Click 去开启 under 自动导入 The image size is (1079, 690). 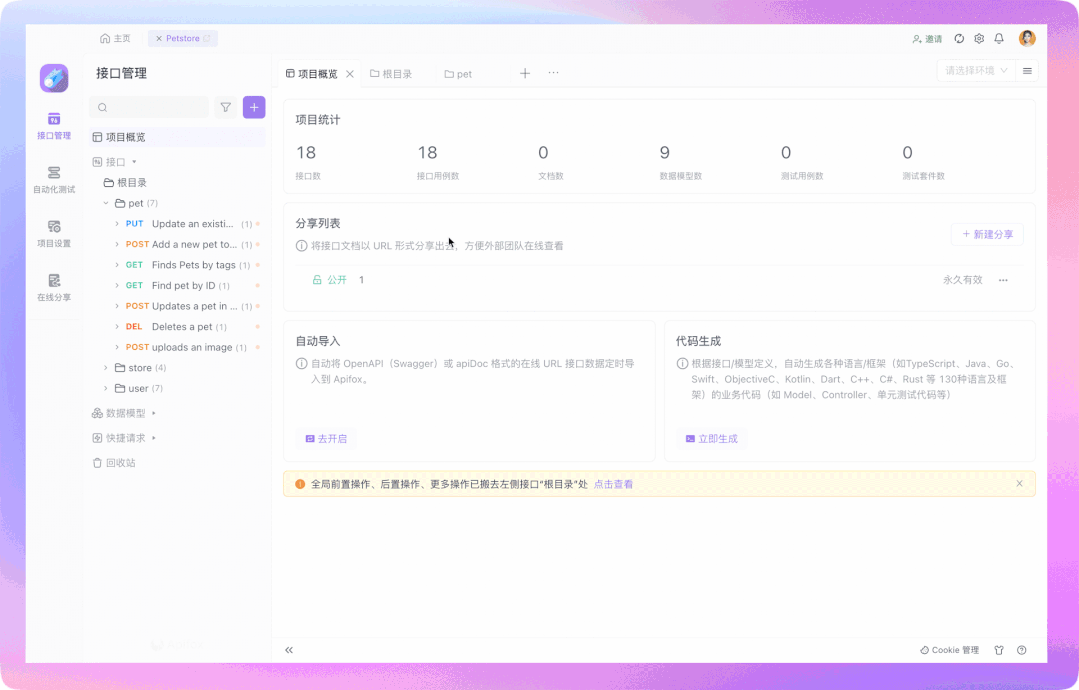[x=328, y=438]
